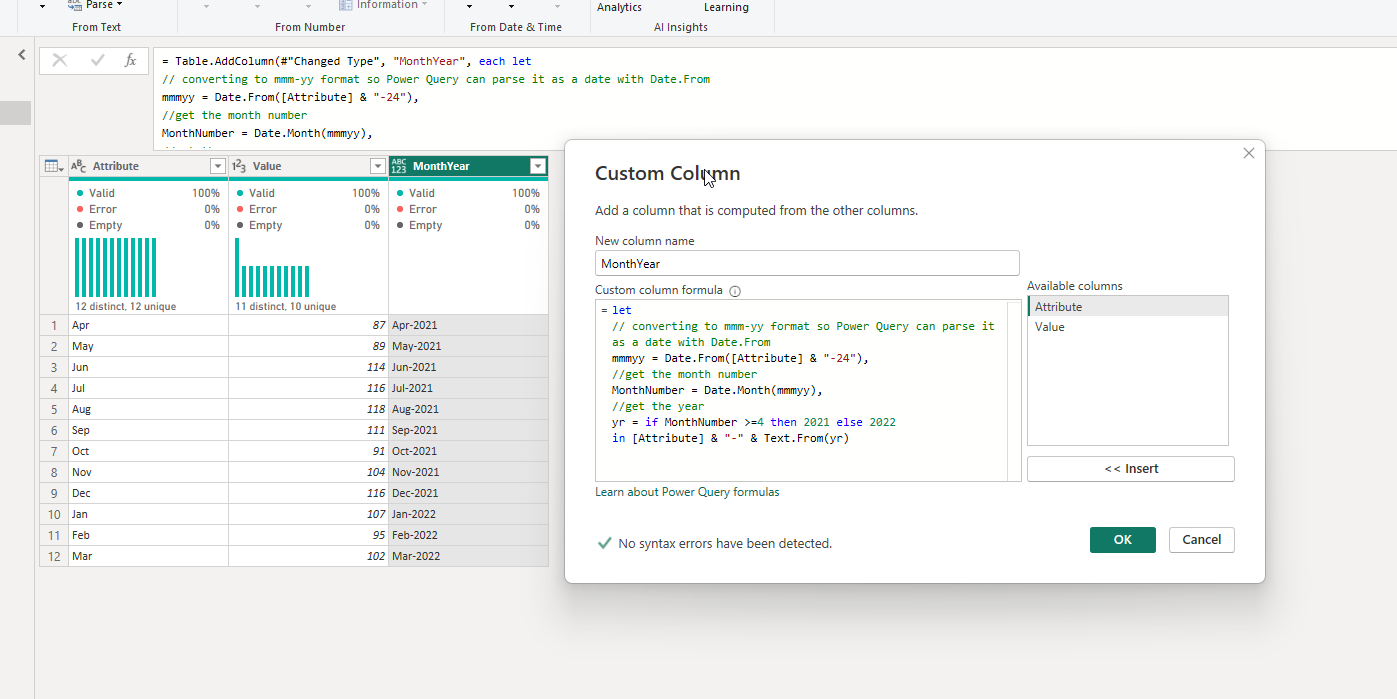This screenshot has width=1397, height=699.
Task: Click the Analytics ribbon item
Action: (619, 7)
